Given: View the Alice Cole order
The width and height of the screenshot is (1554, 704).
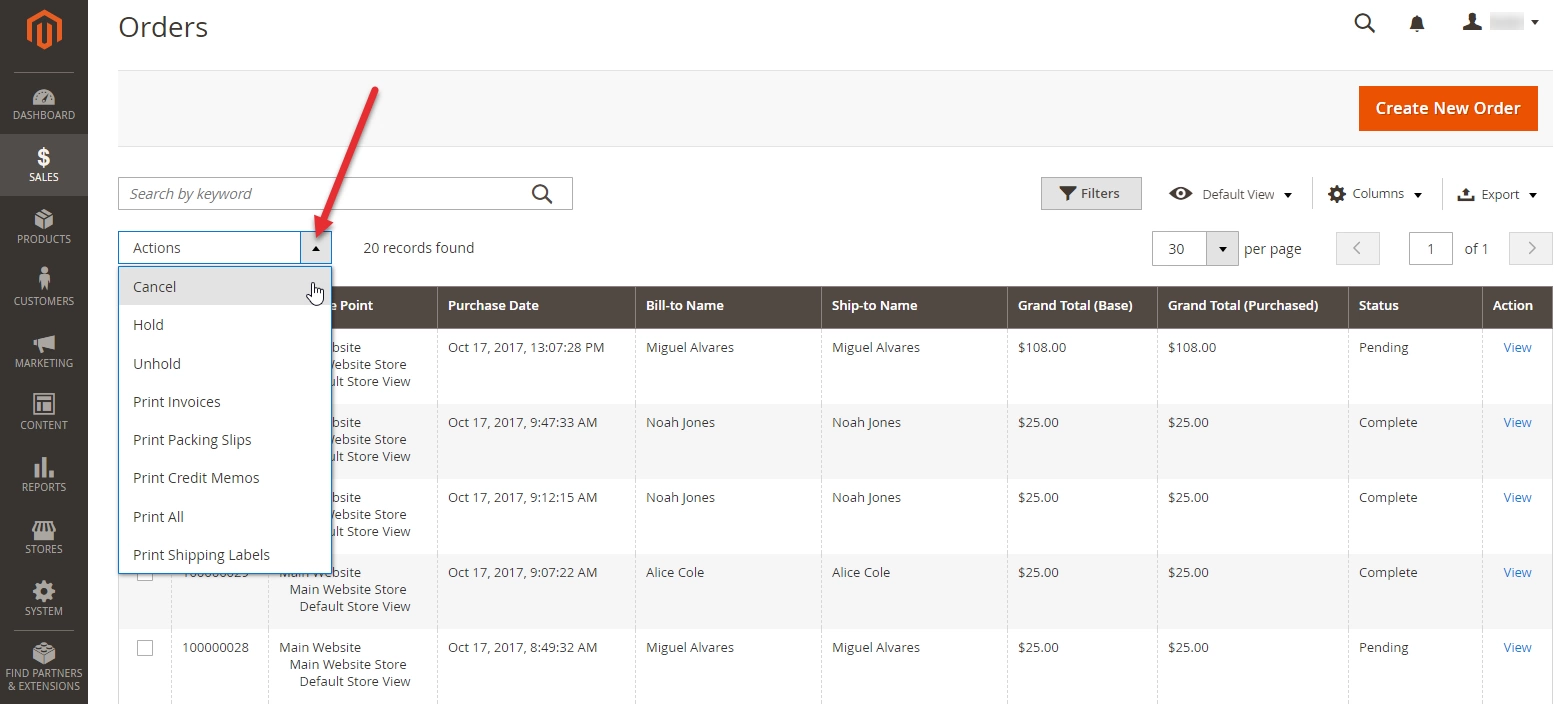Looking at the screenshot, I should 1517,573.
